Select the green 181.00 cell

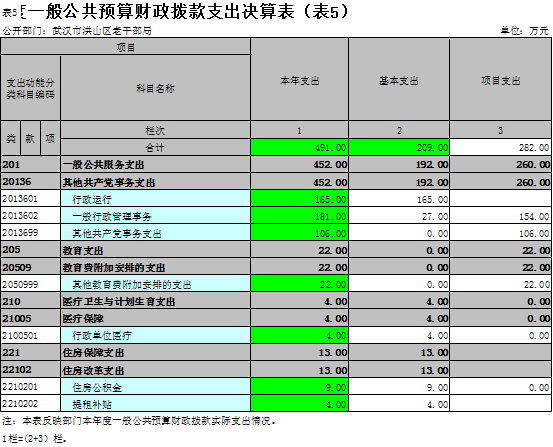299,216
